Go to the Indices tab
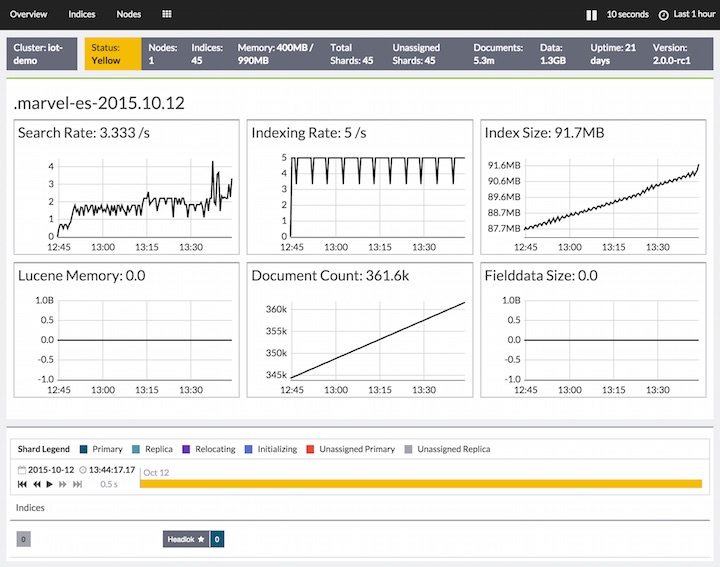 (82, 15)
